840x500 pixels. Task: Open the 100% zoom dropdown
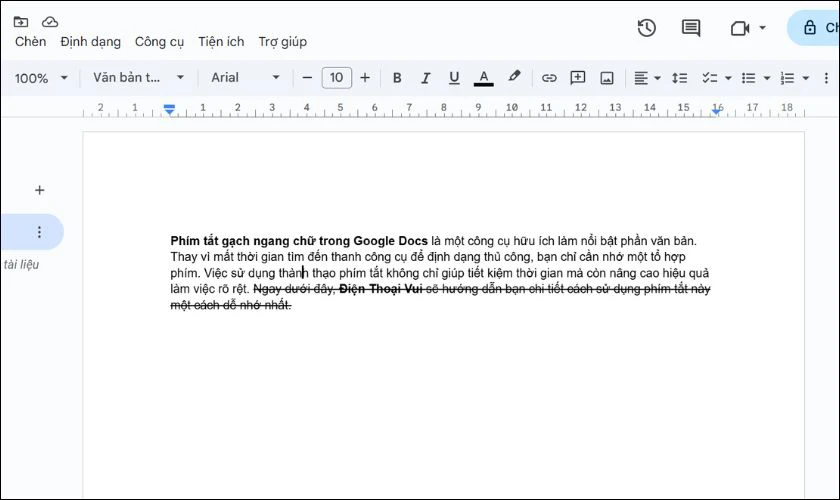coord(41,78)
